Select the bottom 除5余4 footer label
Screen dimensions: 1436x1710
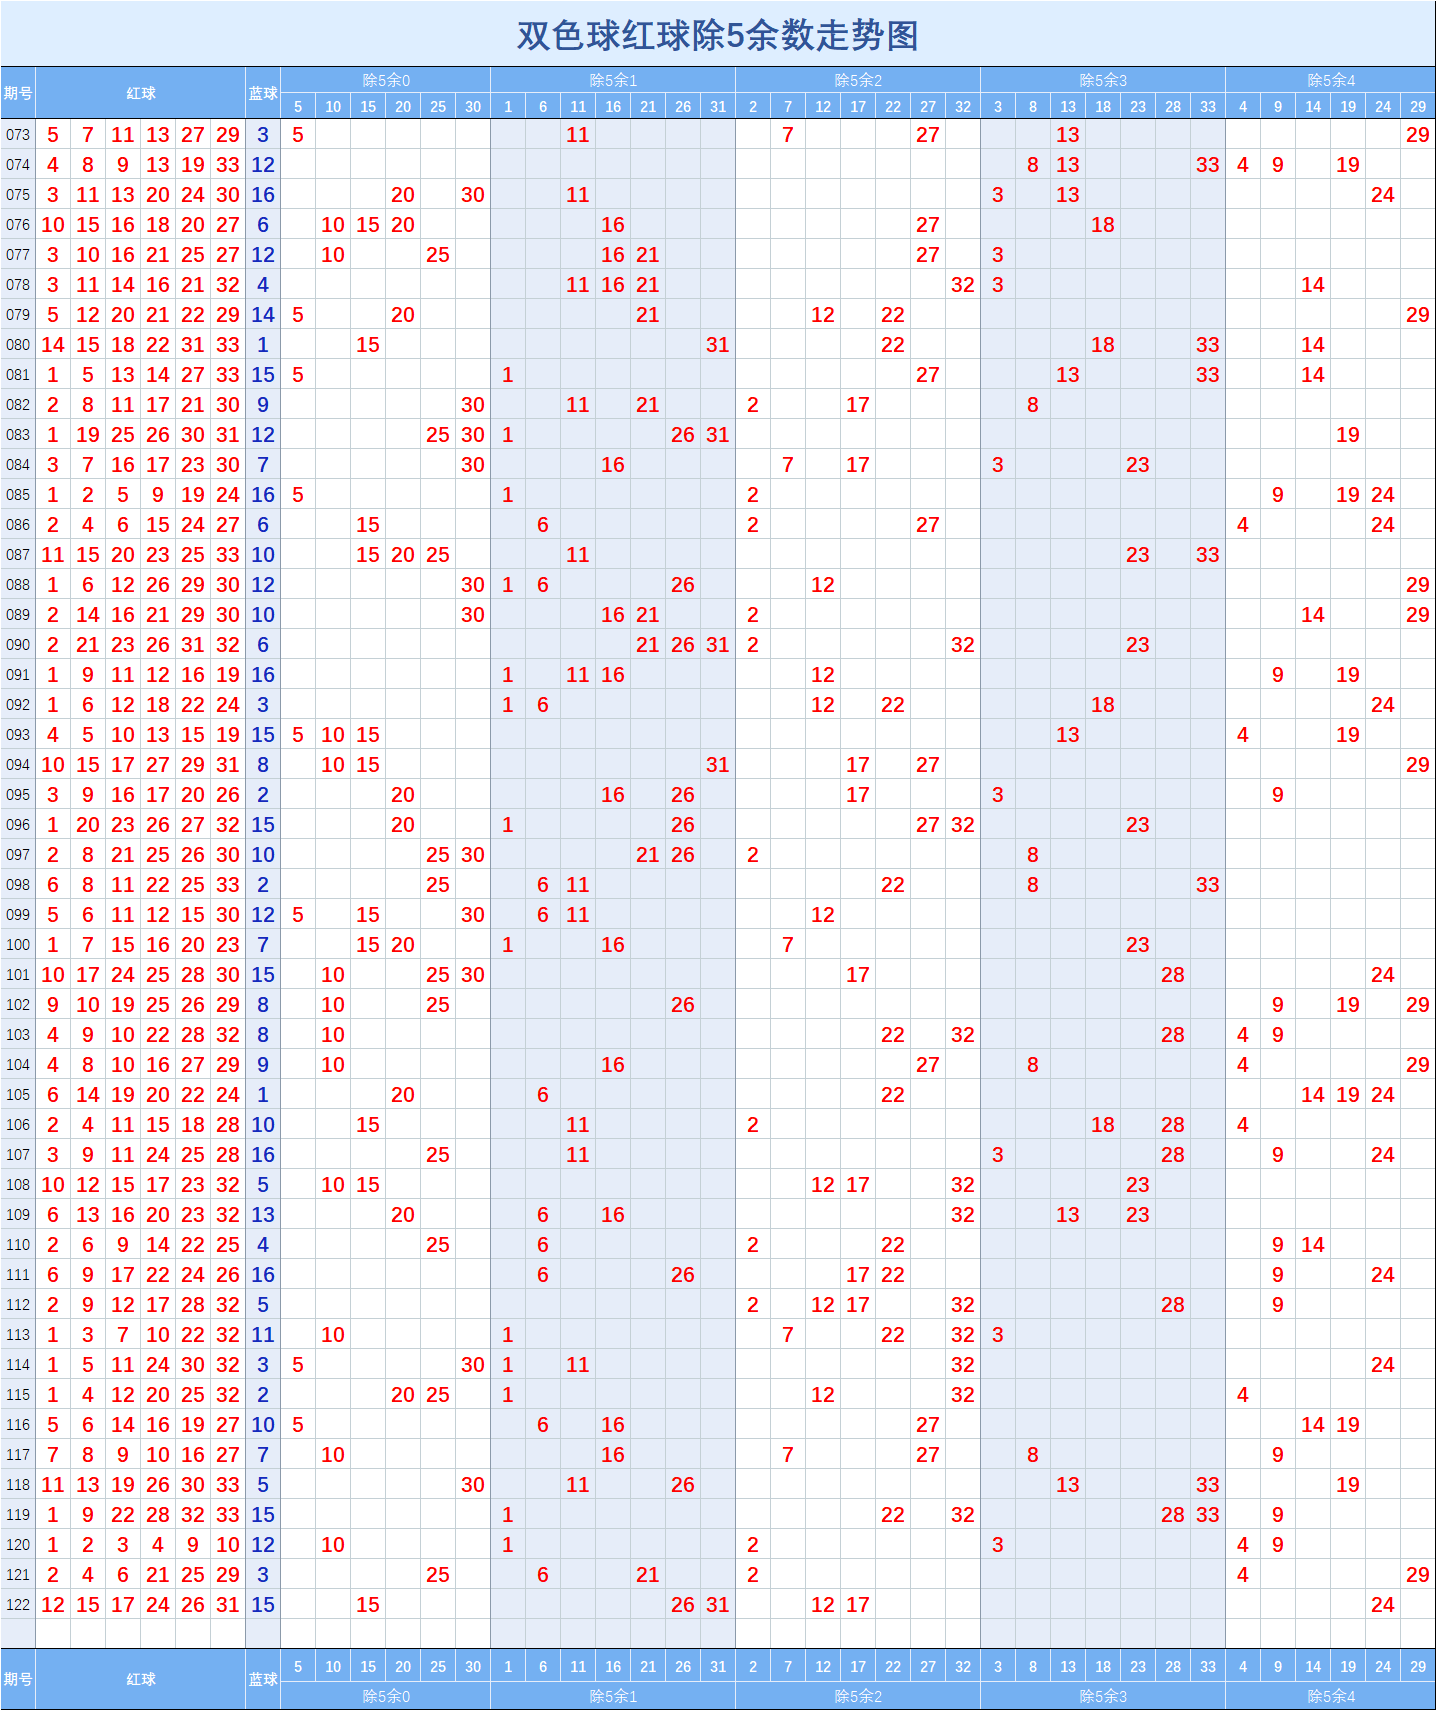coord(1331,1696)
